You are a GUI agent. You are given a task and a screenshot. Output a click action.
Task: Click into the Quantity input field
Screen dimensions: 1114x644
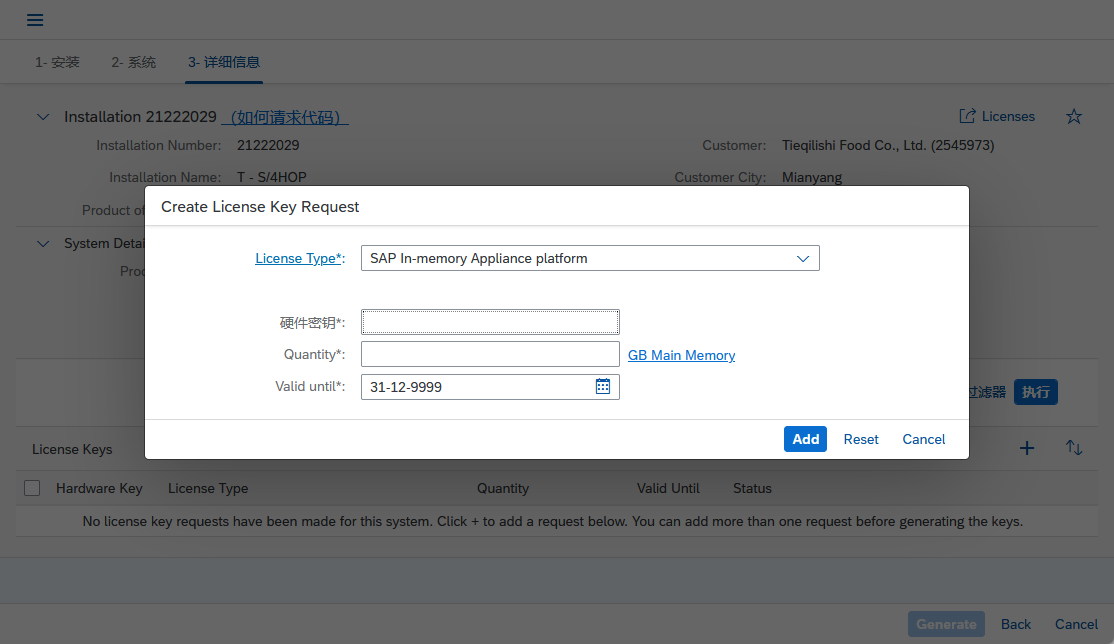coord(490,355)
